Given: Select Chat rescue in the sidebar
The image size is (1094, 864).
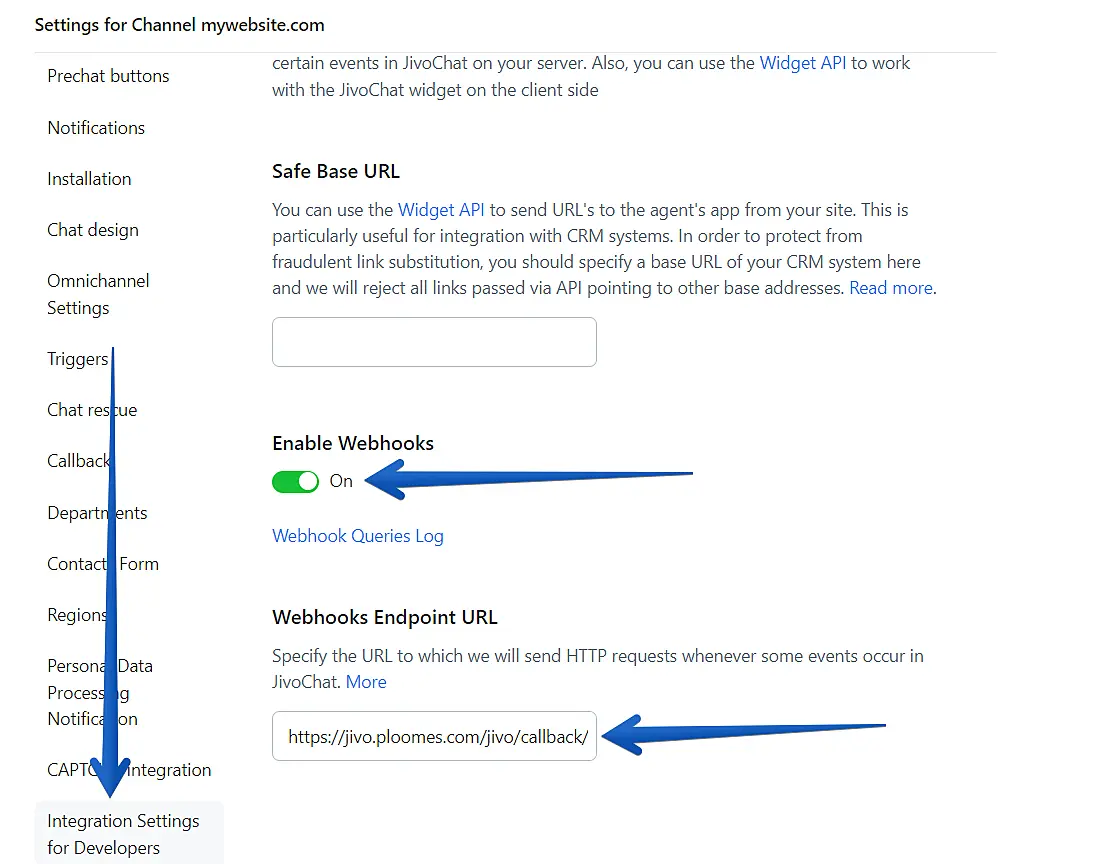Looking at the screenshot, I should coord(92,410).
